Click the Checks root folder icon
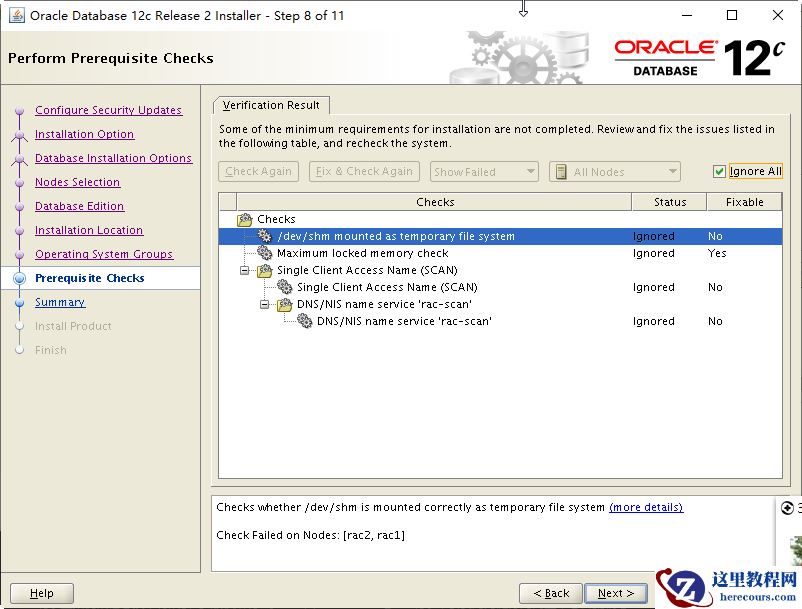This screenshot has width=802, height=609. [245, 219]
